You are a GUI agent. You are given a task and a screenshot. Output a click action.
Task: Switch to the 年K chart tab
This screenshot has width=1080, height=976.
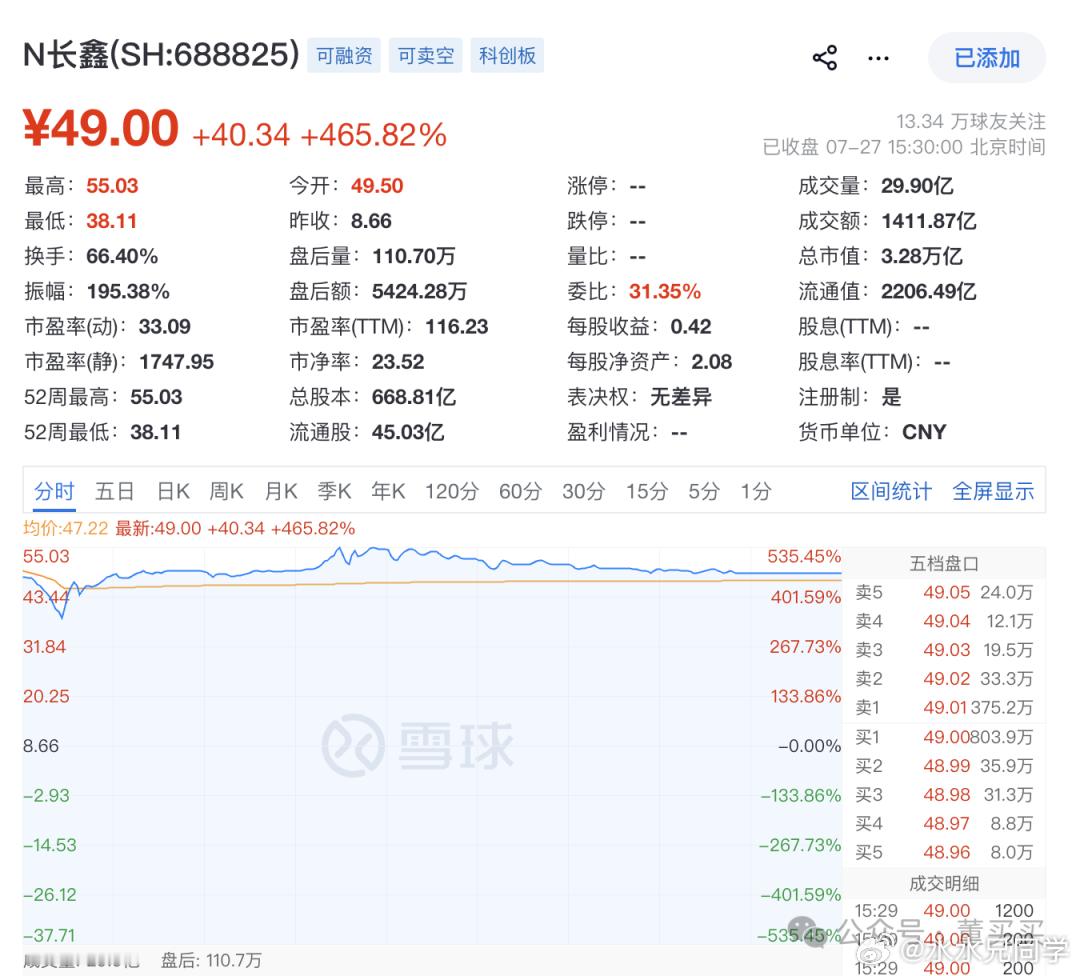(388, 491)
